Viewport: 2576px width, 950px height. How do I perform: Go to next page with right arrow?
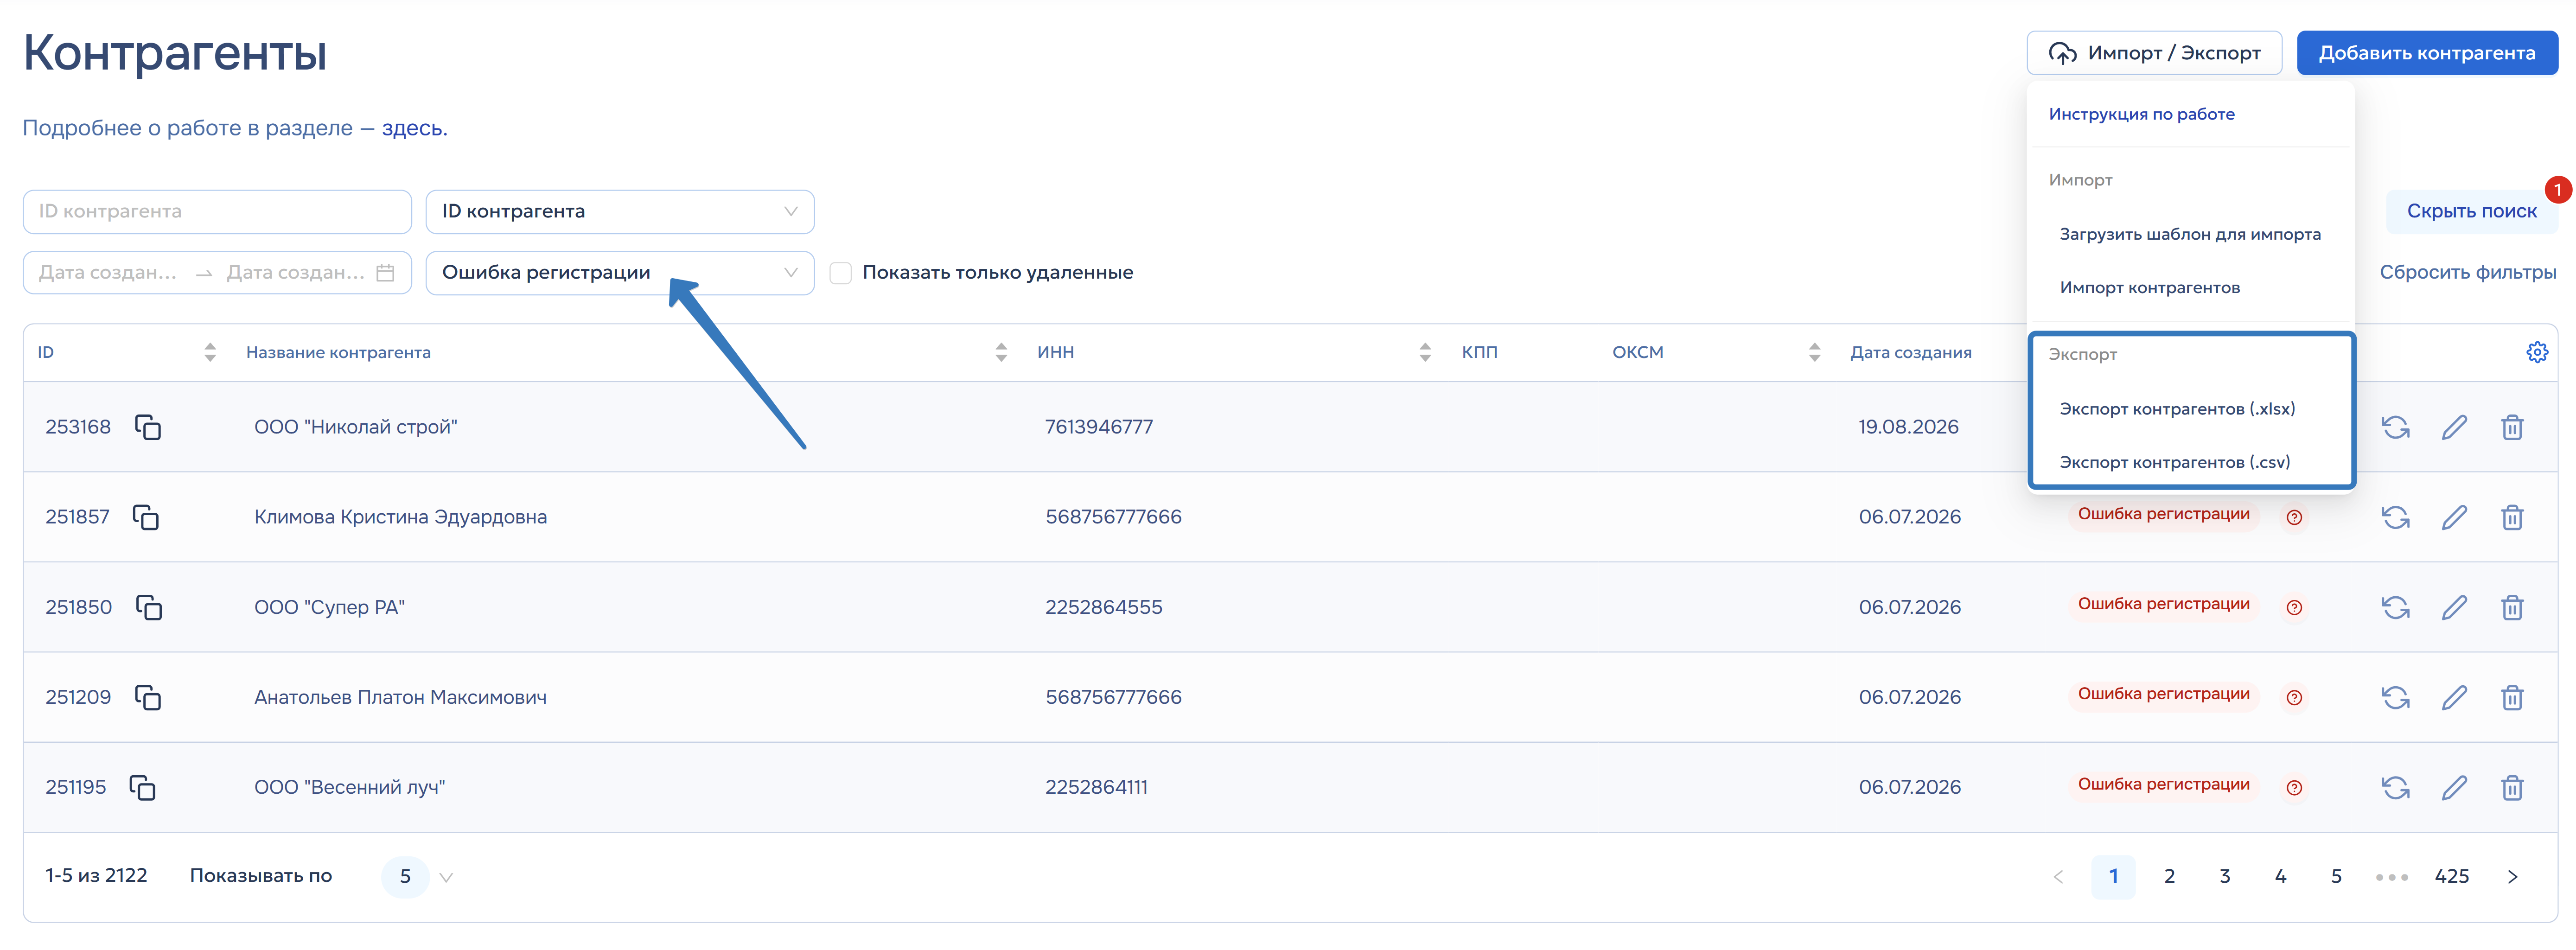point(2512,877)
